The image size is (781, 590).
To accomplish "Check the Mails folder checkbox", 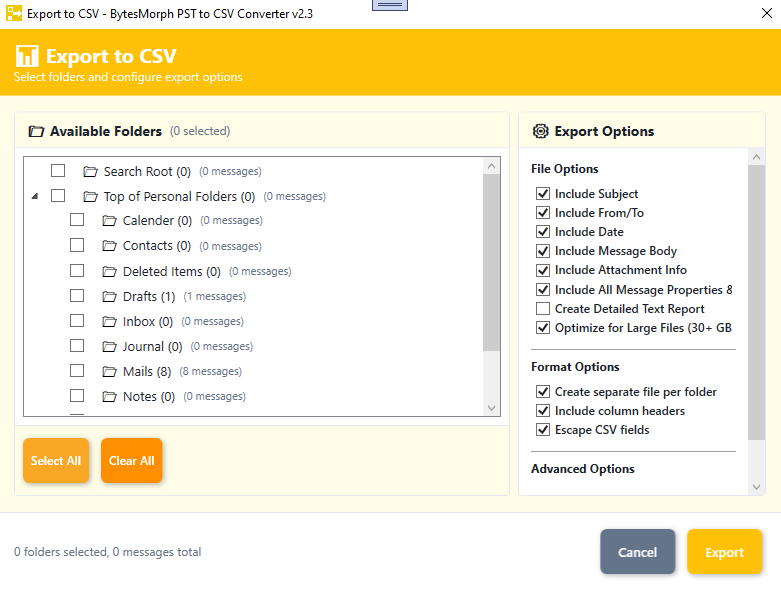I will click(77, 370).
